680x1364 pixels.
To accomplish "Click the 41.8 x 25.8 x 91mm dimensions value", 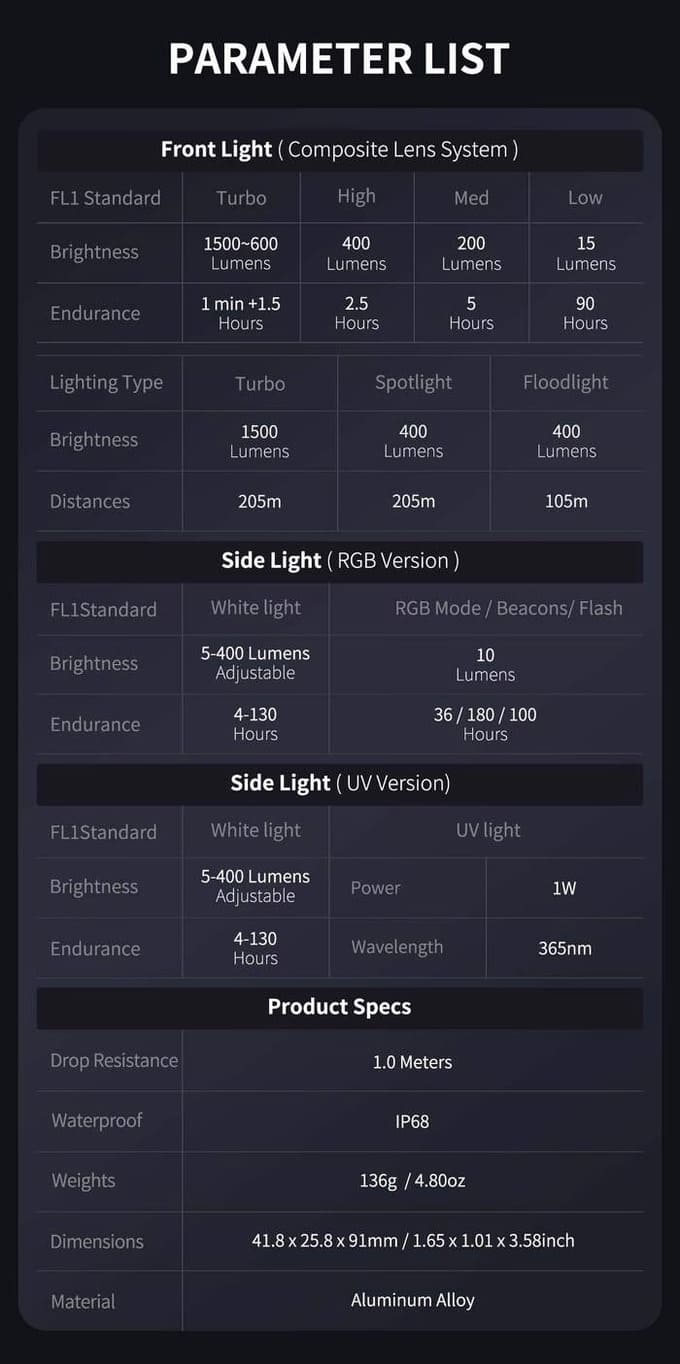I will coord(412,1241).
